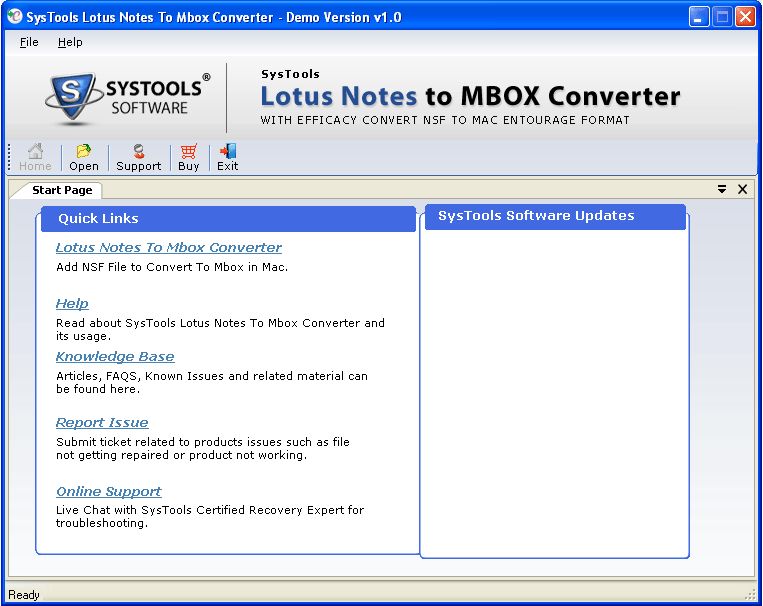Close the Start Page tab panel
The image size is (763, 606).
(x=742, y=189)
